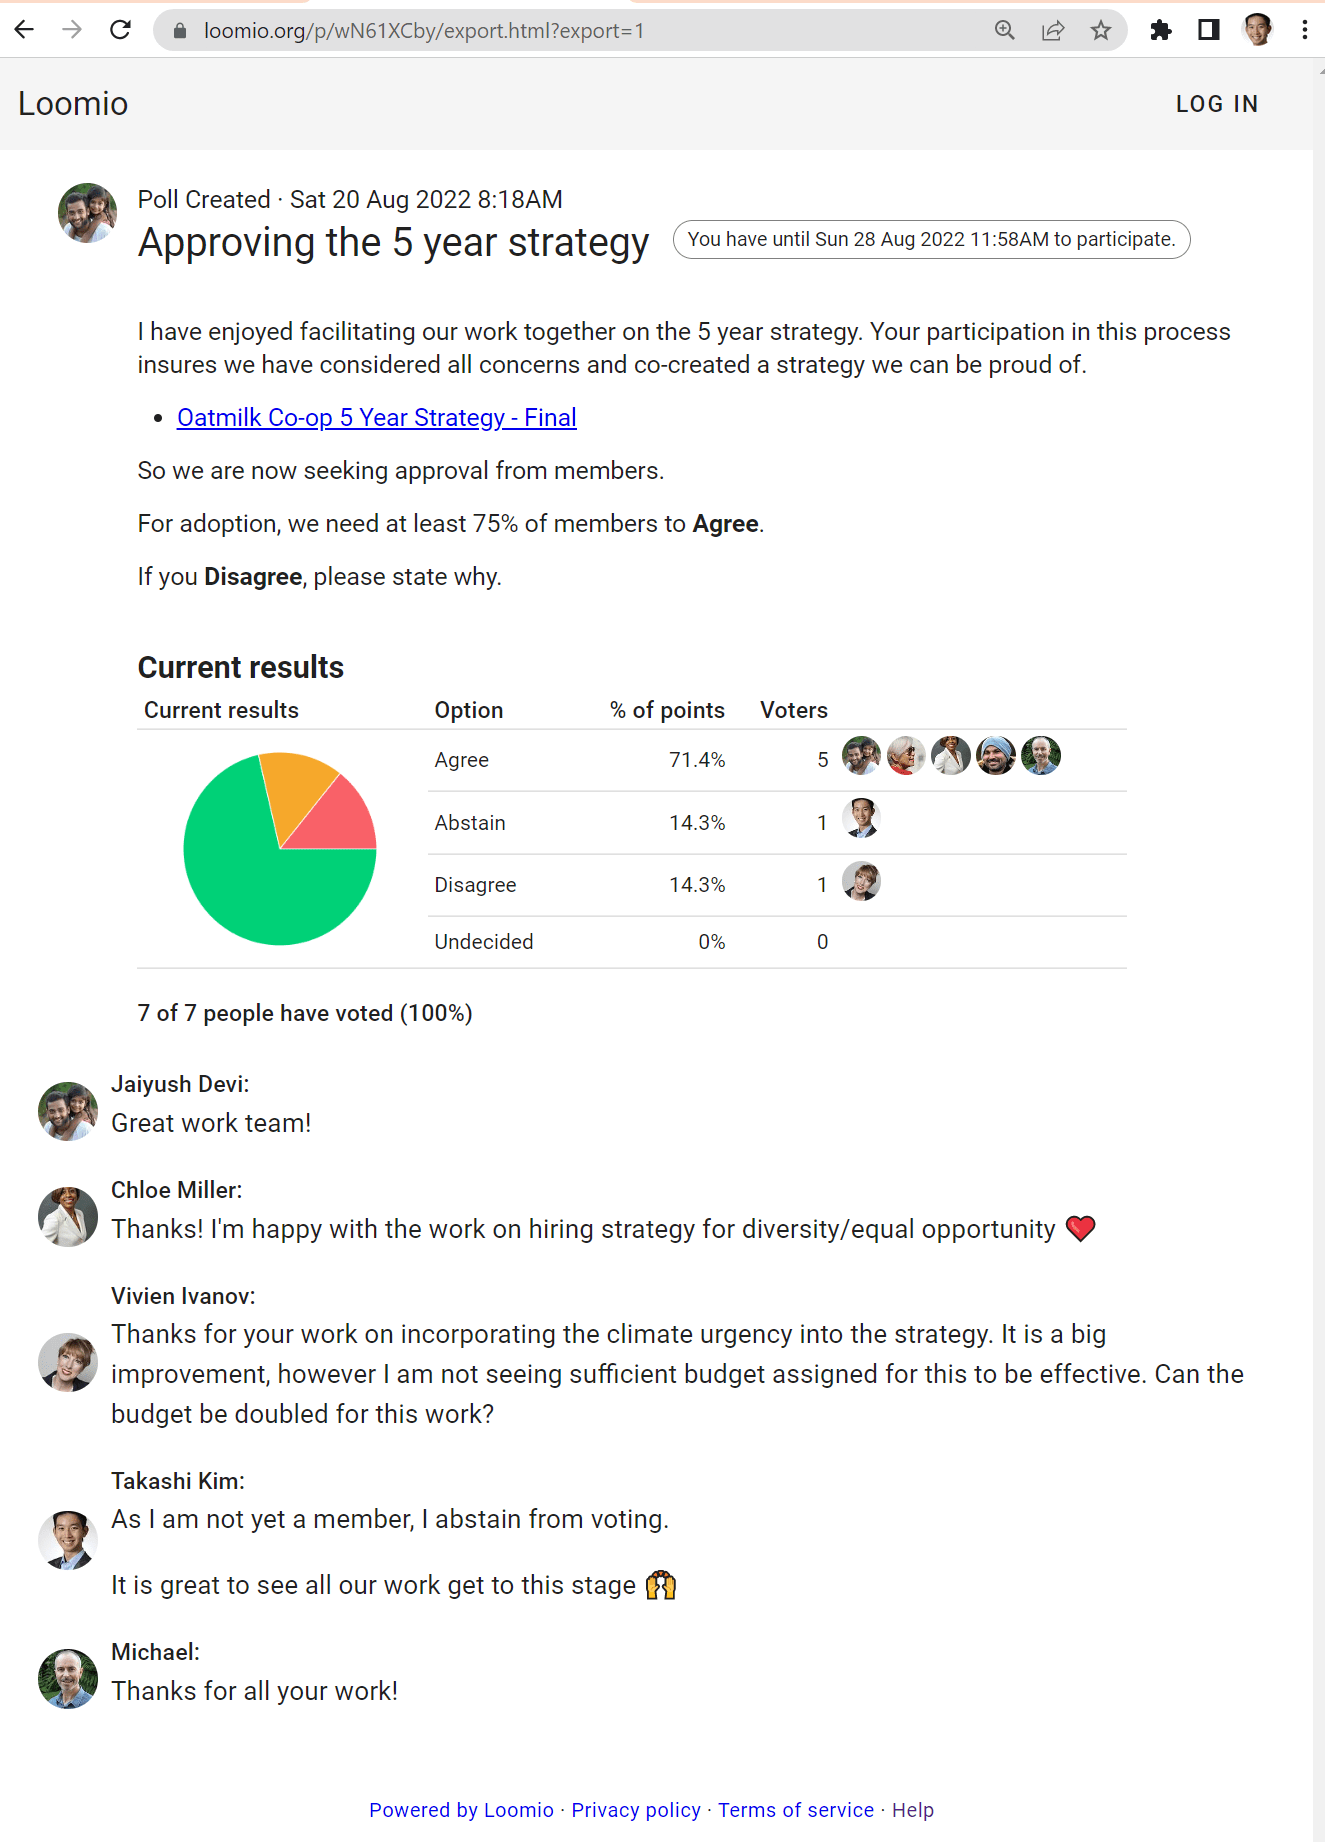Click the share page icon
This screenshot has height=1842, width=1325.
(1053, 31)
